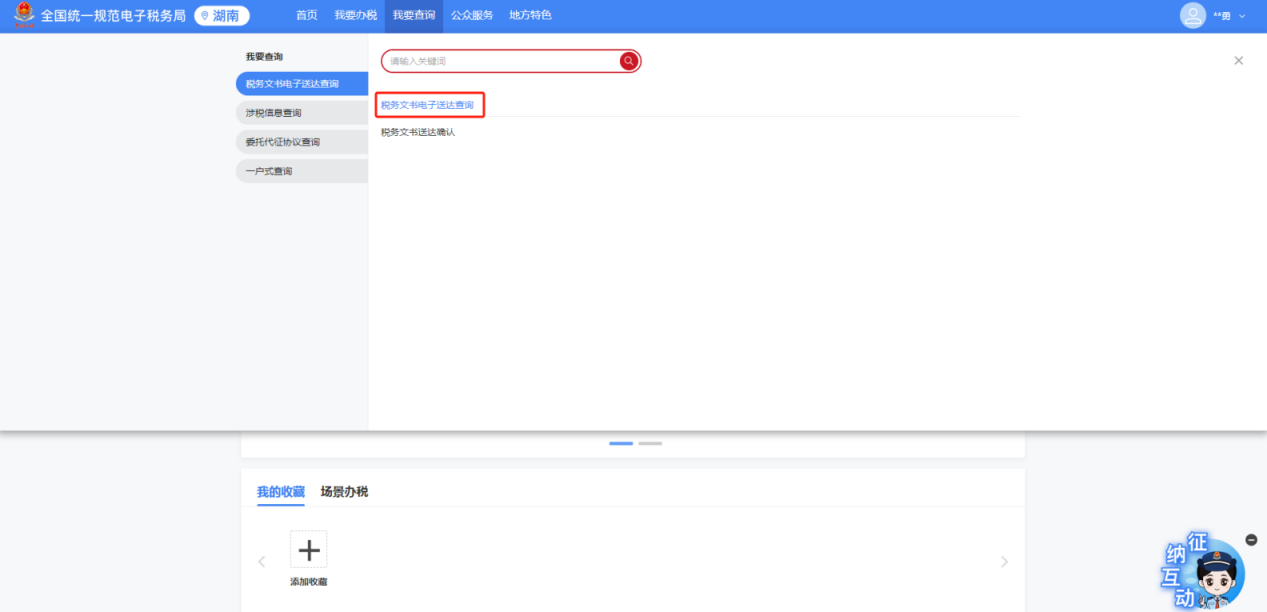Minimize the 征纳互动 floating widget
This screenshot has width=1267, height=612.
tap(1251, 540)
